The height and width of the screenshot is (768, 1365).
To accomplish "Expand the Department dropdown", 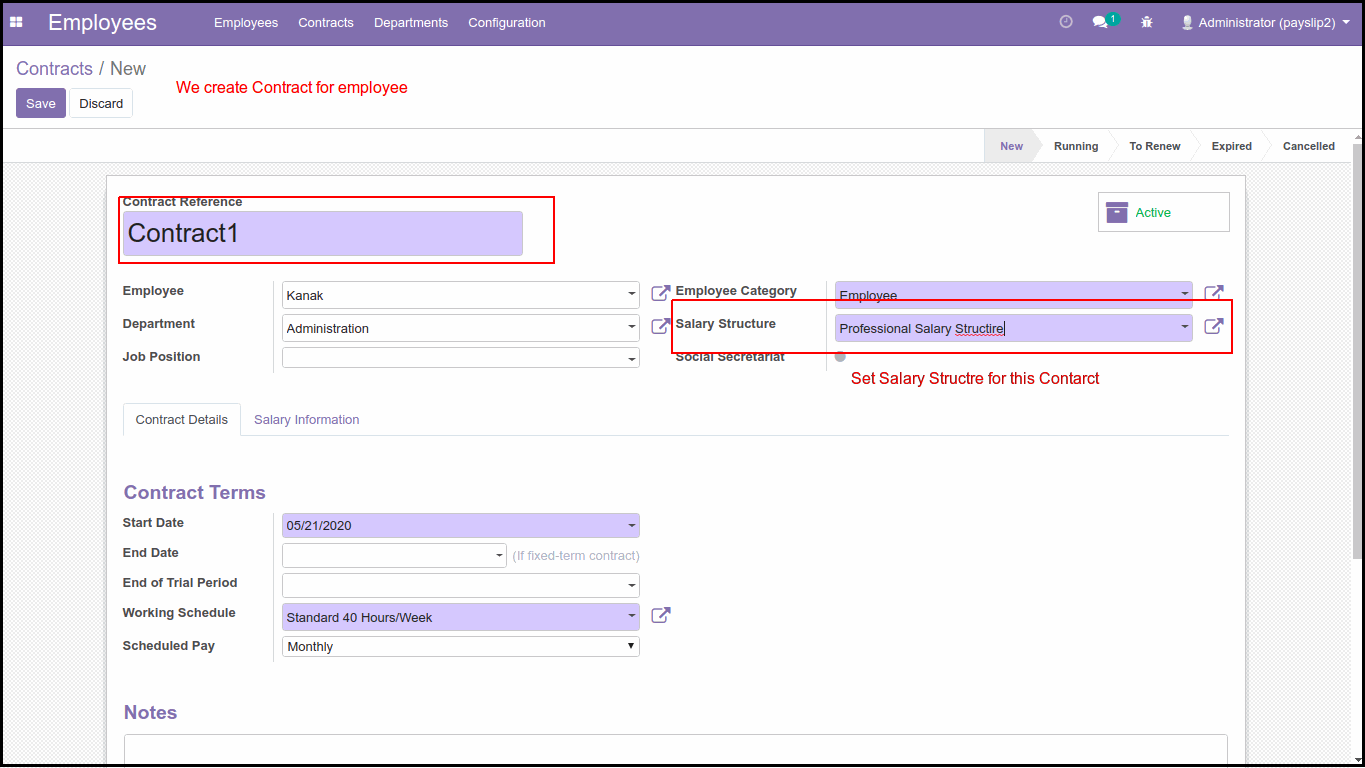I will [632, 328].
